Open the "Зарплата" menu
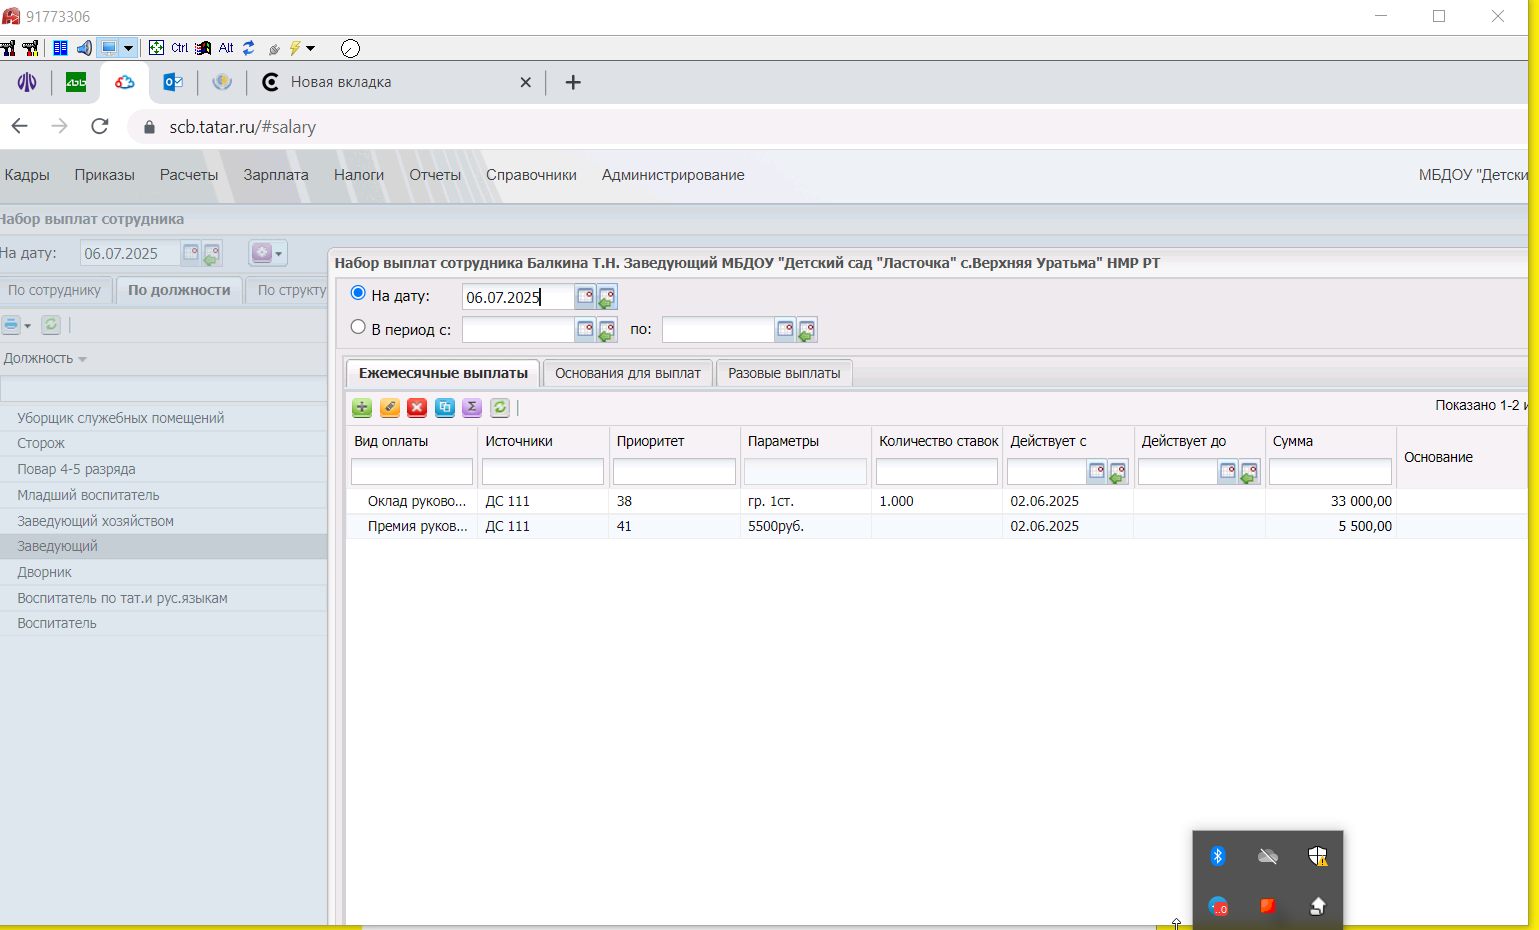This screenshot has width=1539, height=930. coord(276,175)
